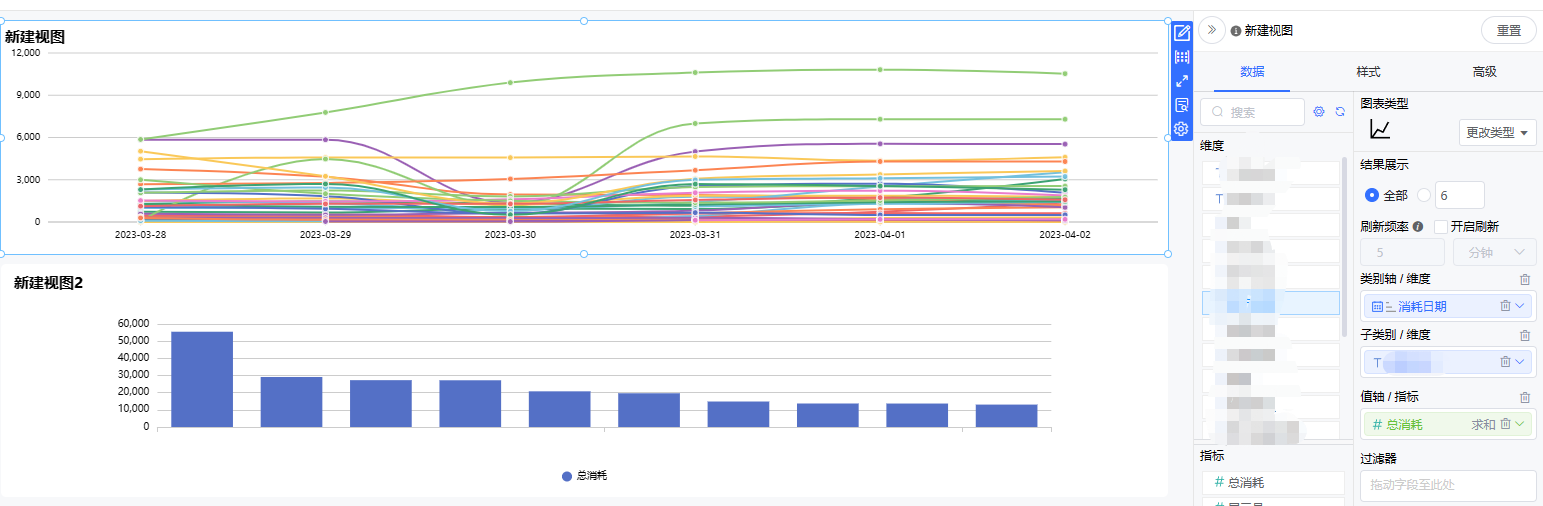The height and width of the screenshot is (506, 1543).
Task: Open view details search-document icon
Action: coord(1182,105)
